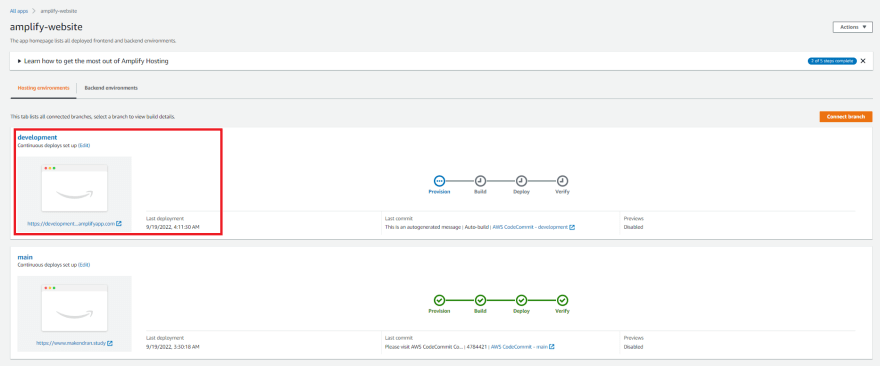
Task: Click 'Please visit AWS CodeCommit' commit text
Action: click(x=424, y=346)
